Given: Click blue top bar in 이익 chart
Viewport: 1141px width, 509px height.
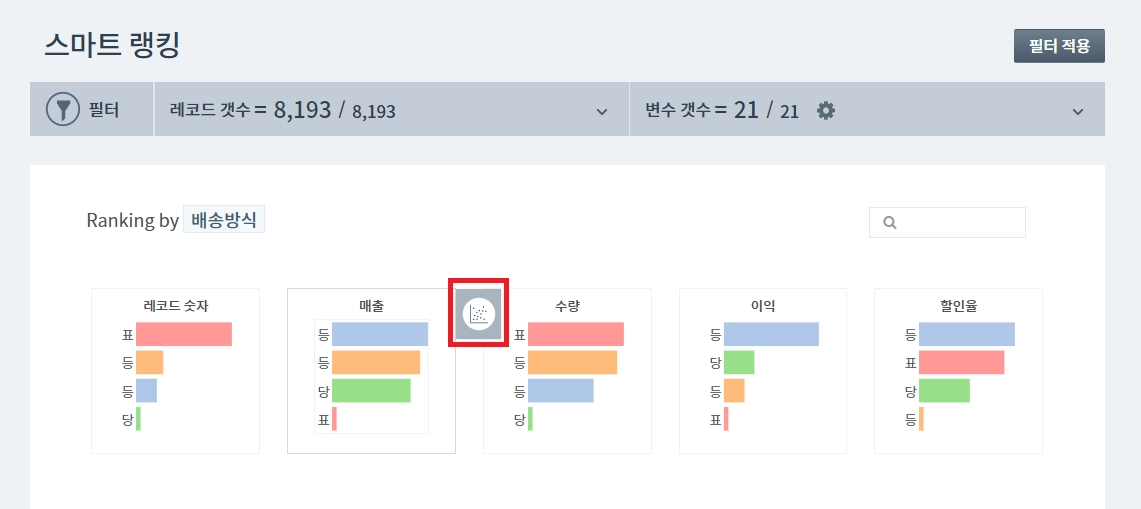Looking at the screenshot, I should click(771, 334).
